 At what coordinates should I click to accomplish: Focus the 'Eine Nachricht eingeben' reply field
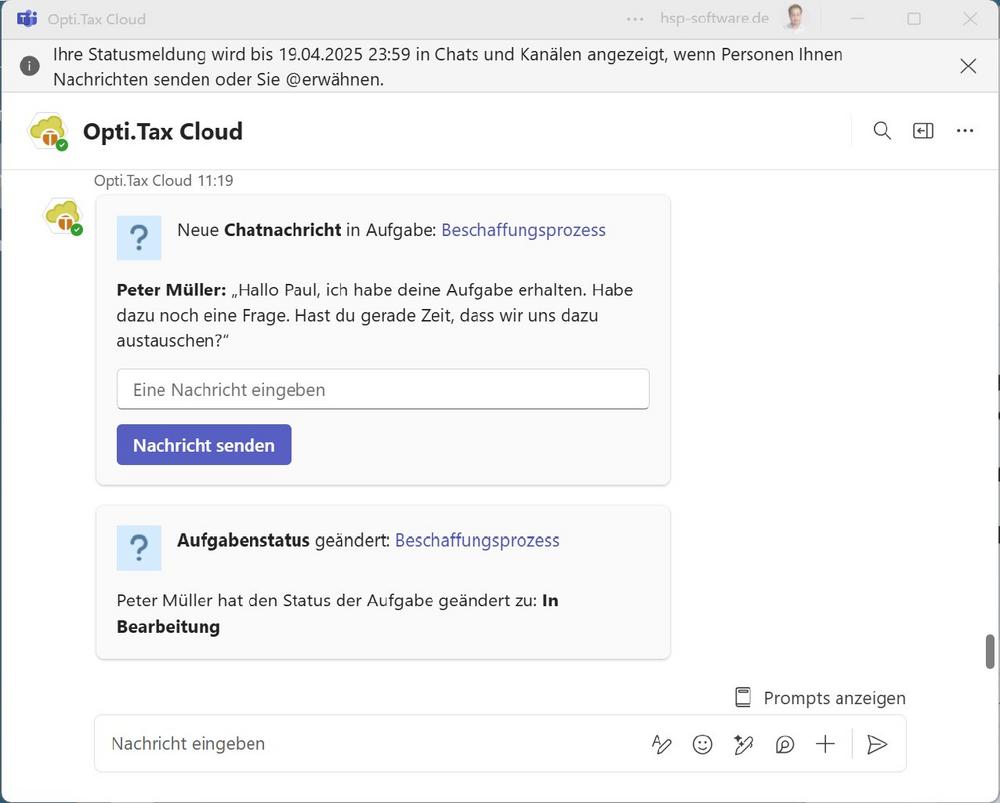383,389
